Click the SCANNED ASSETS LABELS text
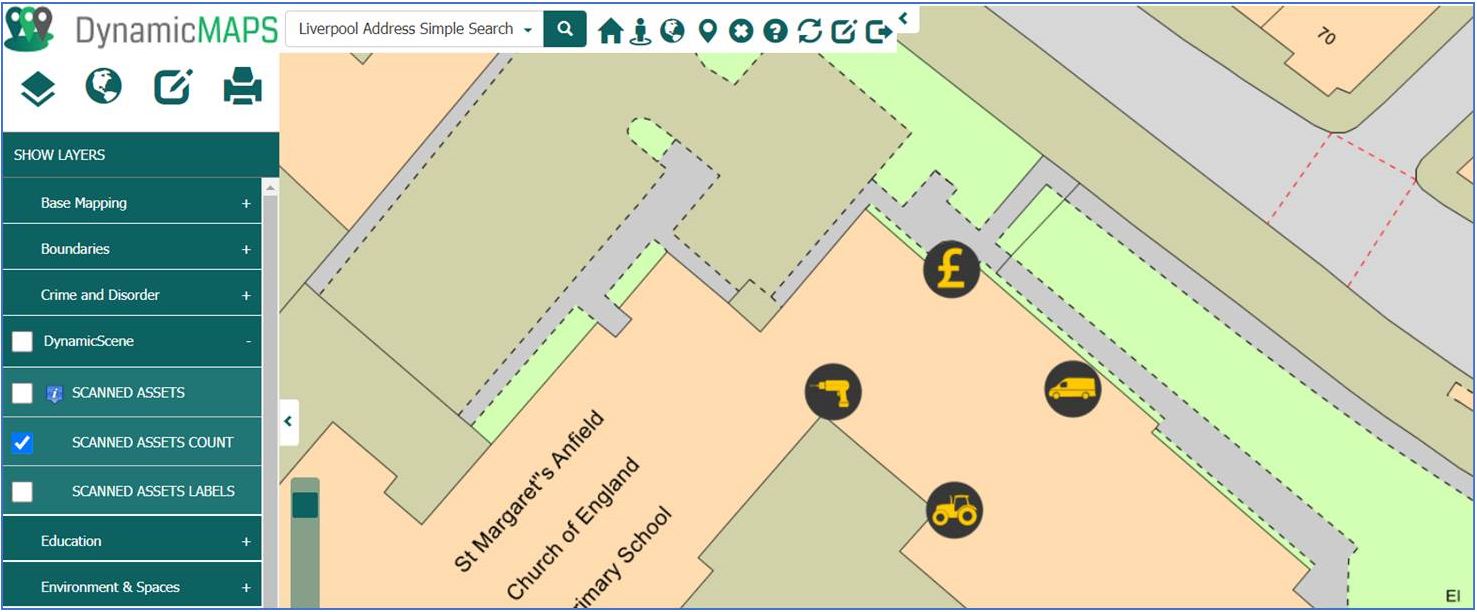Screen dimensions: 1477x612 pyautogui.click(x=153, y=491)
